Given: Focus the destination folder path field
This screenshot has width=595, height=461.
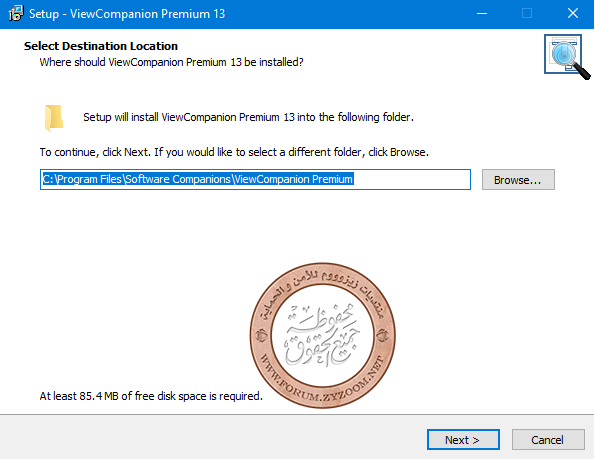Looking at the screenshot, I should [x=255, y=179].
